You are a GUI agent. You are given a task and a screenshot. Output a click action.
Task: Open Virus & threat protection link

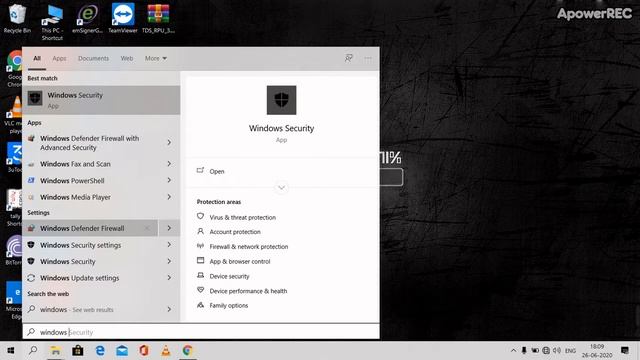[x=242, y=218]
